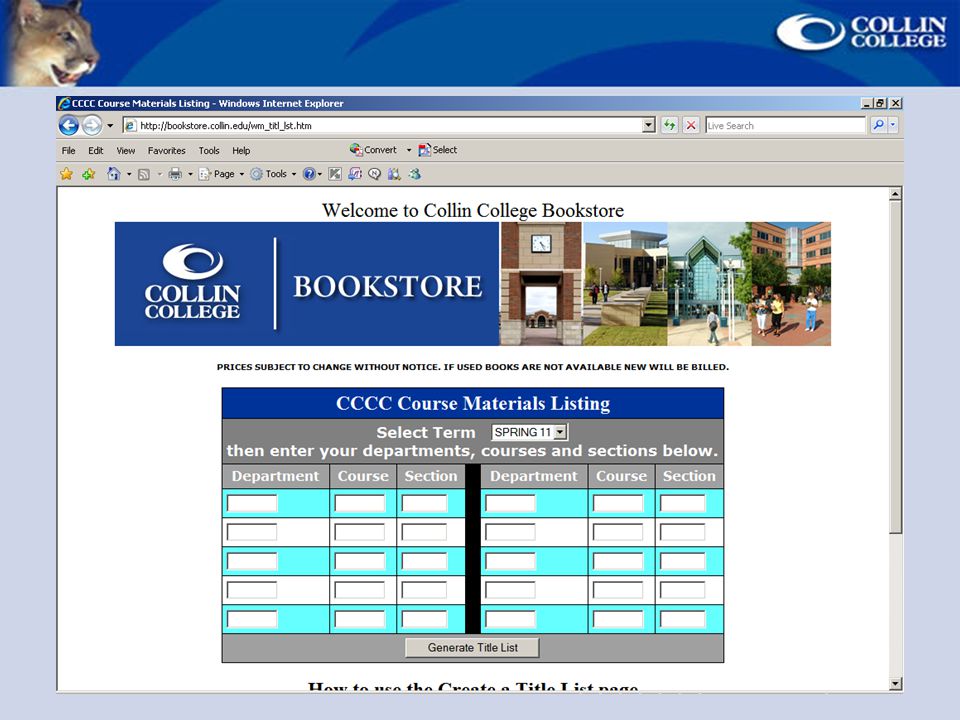Image resolution: width=960 pixels, height=720 pixels.
Task: Click the browser Back arrow button
Action: (69, 126)
